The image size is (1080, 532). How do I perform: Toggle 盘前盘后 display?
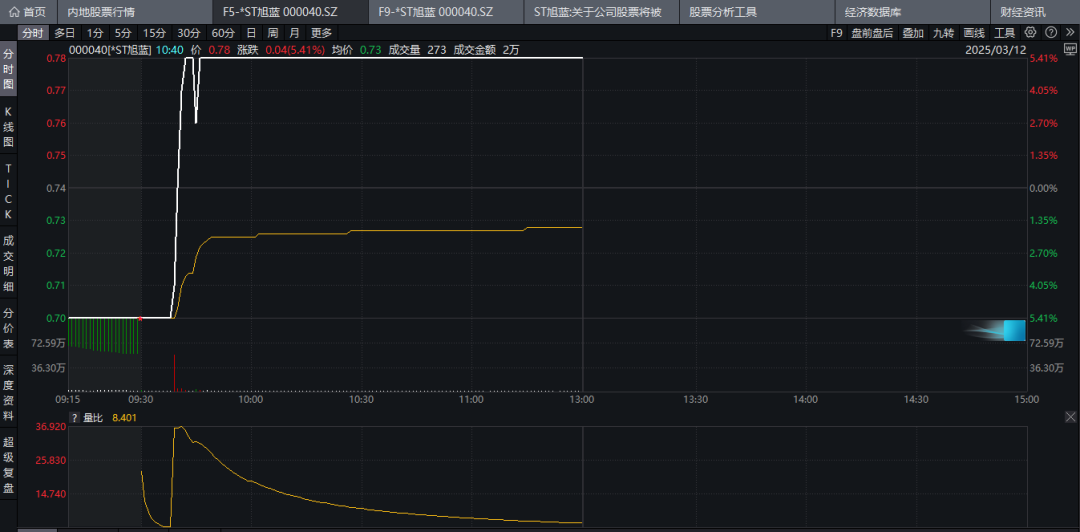[873, 33]
